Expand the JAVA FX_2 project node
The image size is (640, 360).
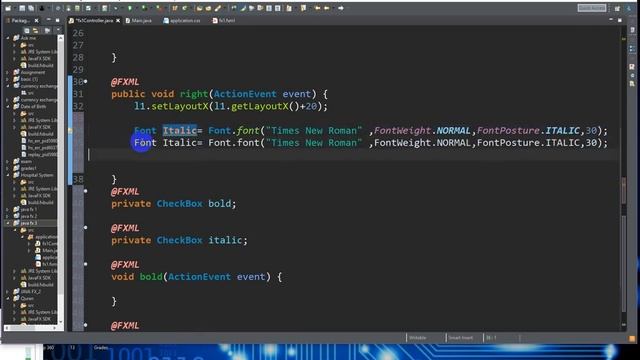(8, 292)
